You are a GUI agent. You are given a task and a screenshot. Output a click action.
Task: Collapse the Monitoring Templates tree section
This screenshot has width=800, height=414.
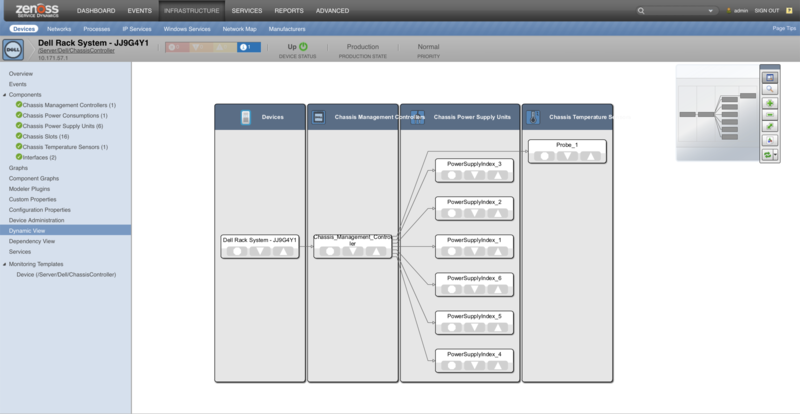coord(5,264)
